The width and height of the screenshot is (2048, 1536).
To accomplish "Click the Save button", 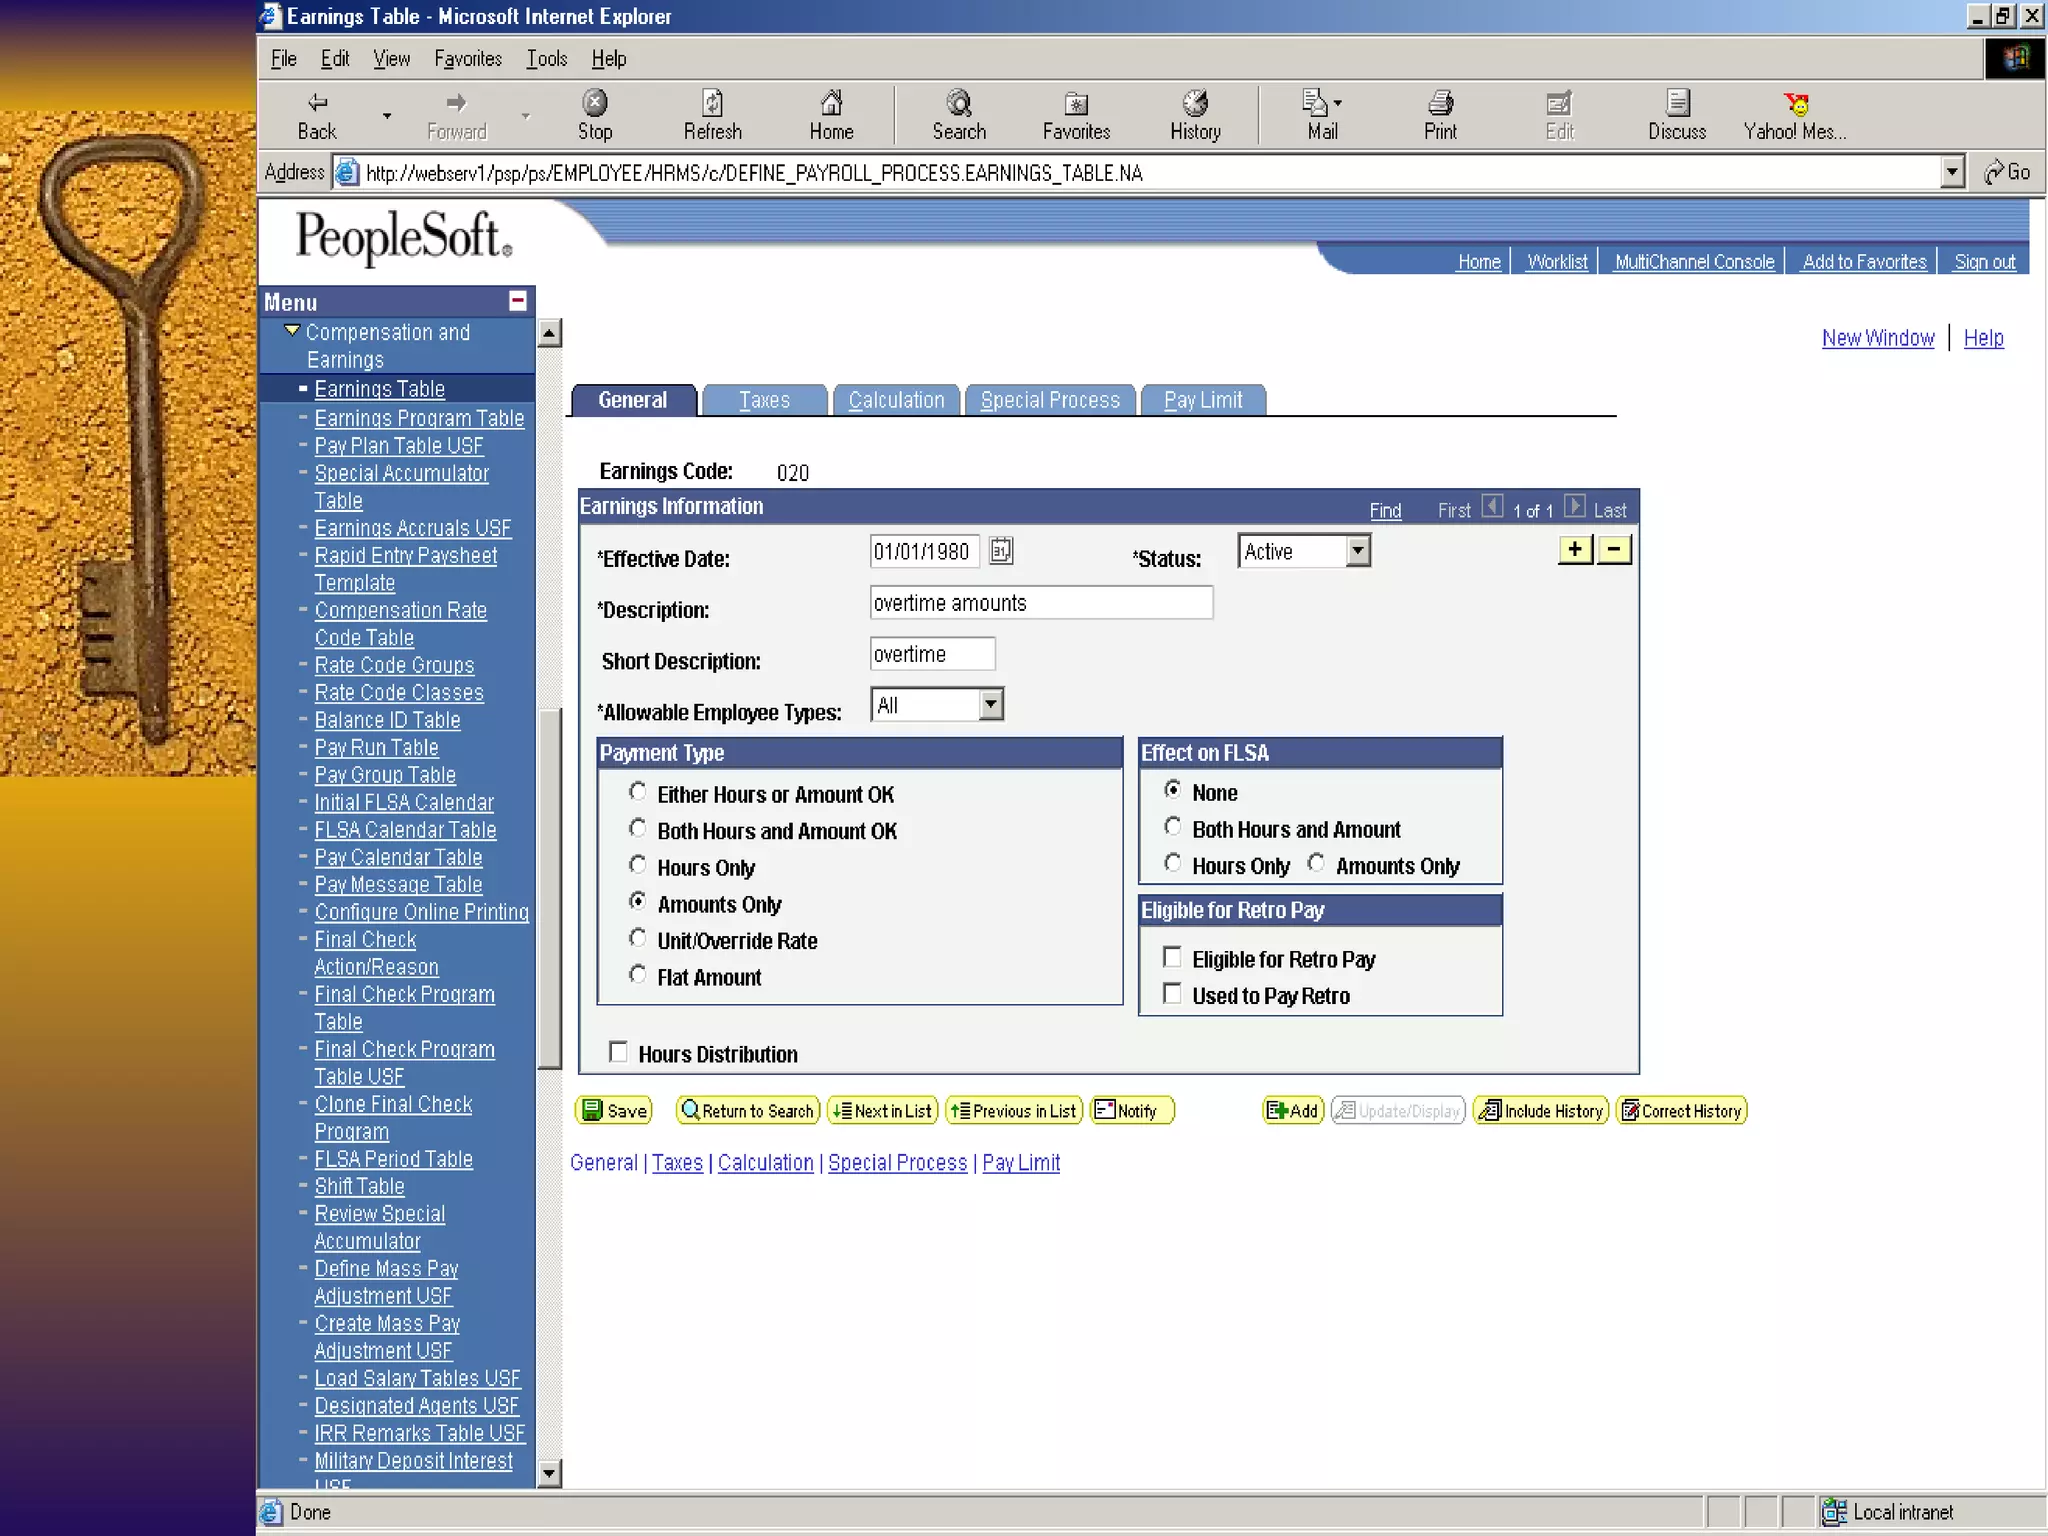I will (615, 1111).
